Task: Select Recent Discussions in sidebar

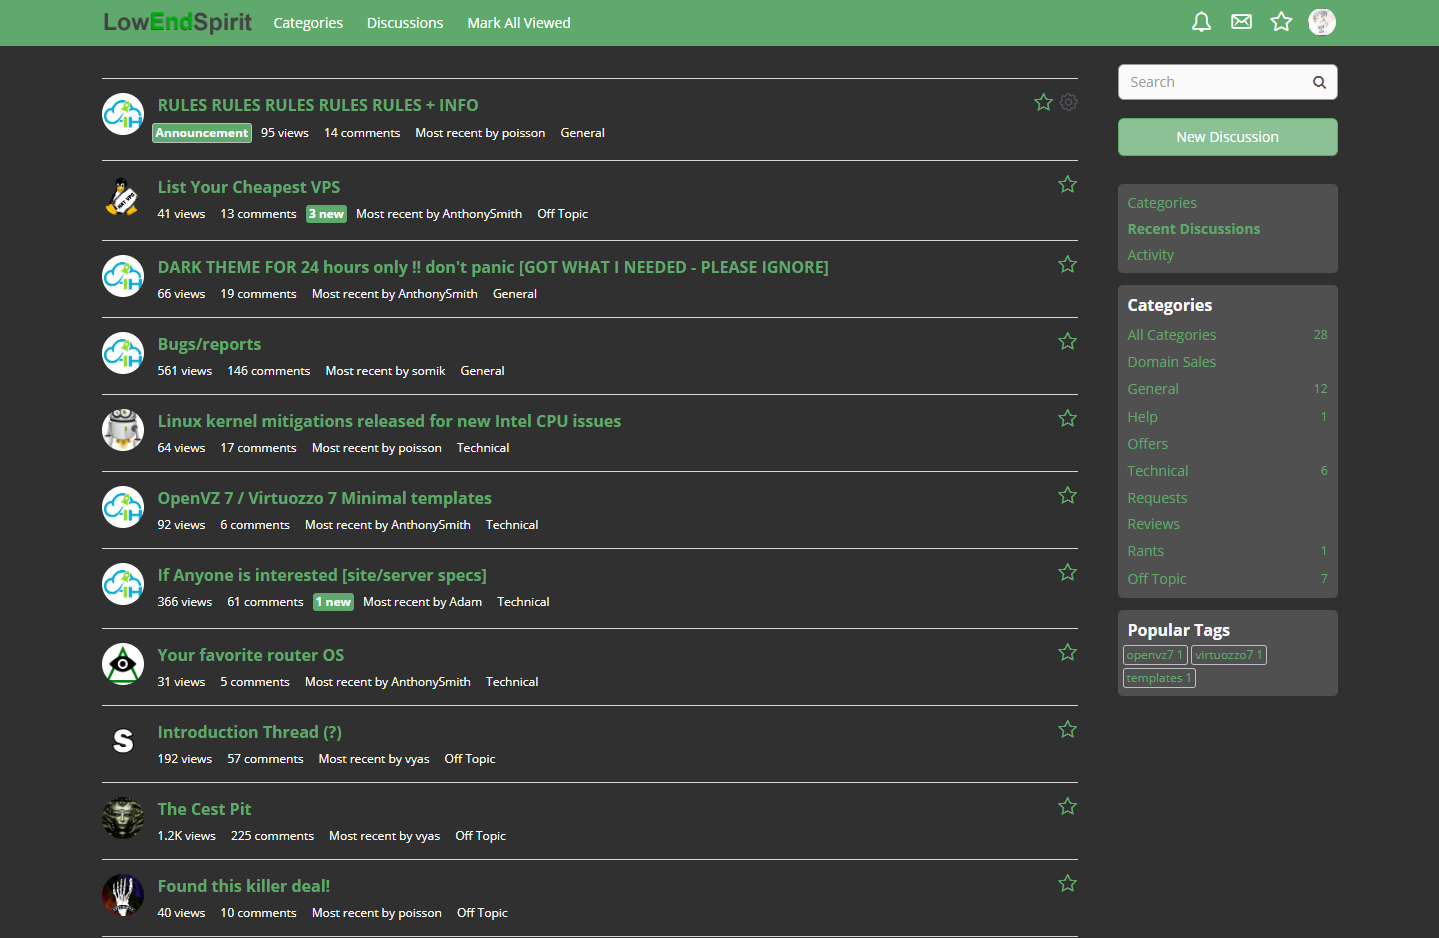Action: [x=1193, y=229]
